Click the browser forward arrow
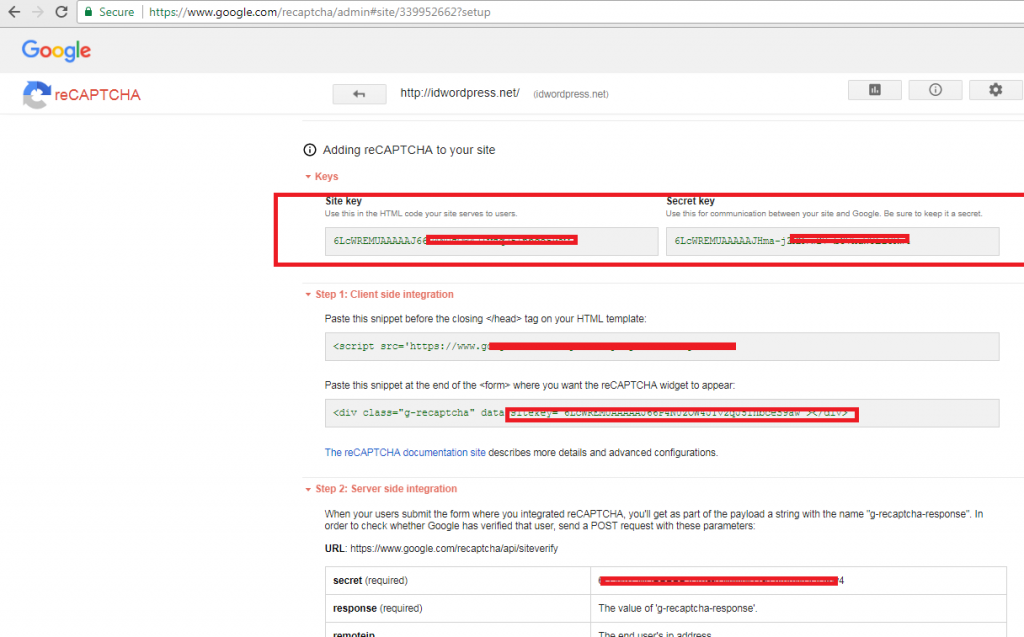The width and height of the screenshot is (1024, 637). [38, 13]
